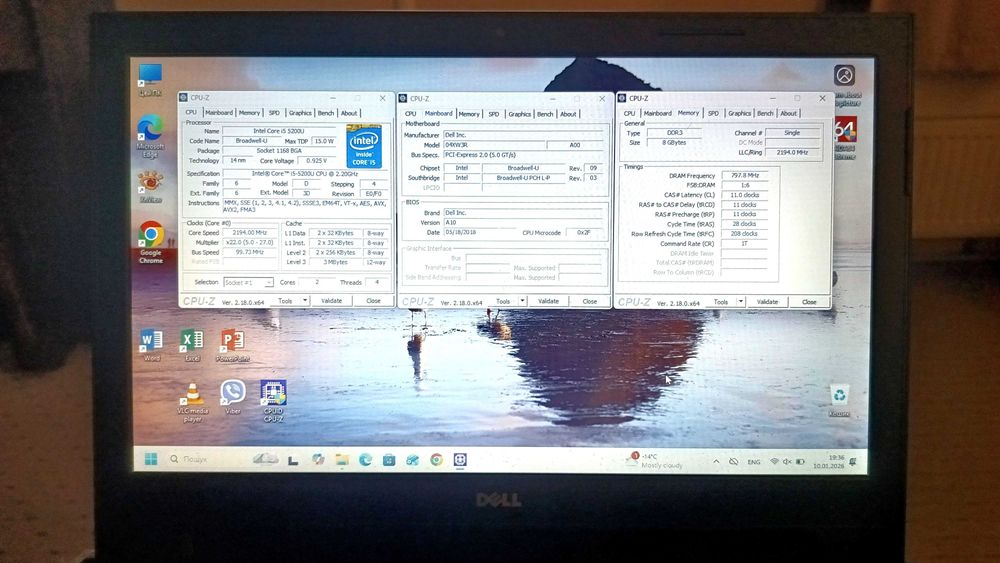Click Close button in the Mainboard window
Screen dimensions: 1000x563
point(589,301)
